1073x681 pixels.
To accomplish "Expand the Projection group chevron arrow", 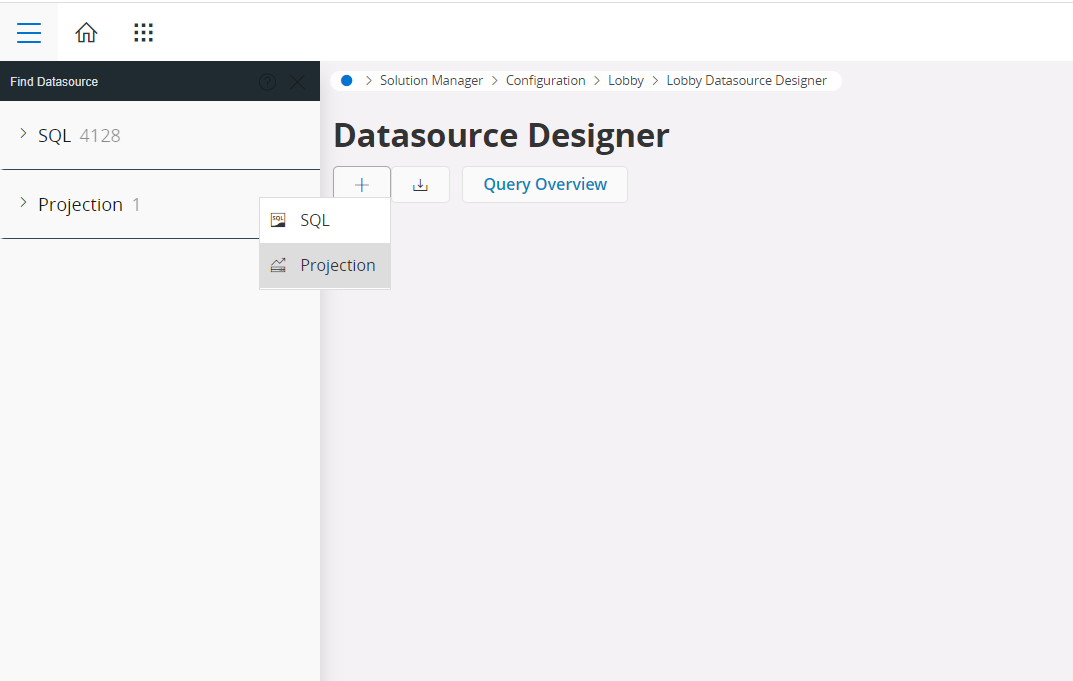I will pos(23,203).
